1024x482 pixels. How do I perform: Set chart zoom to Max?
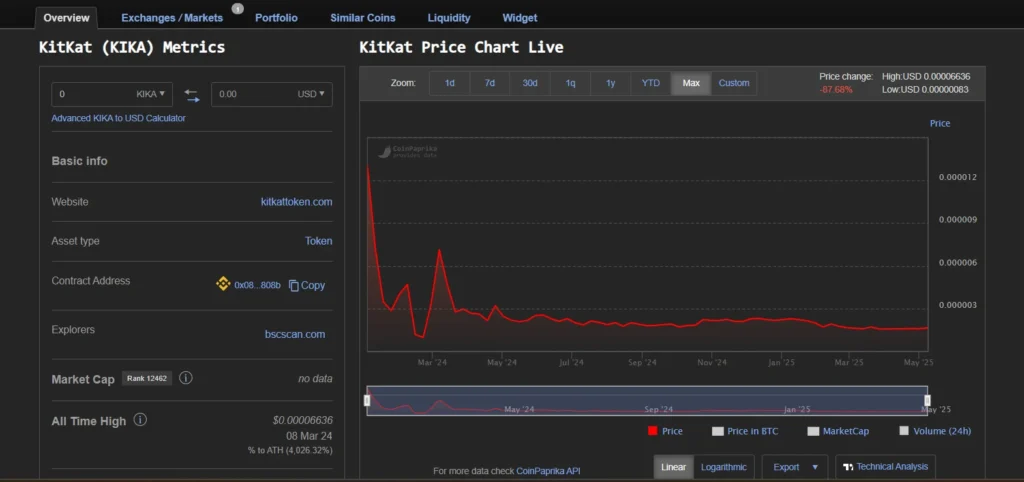point(691,83)
